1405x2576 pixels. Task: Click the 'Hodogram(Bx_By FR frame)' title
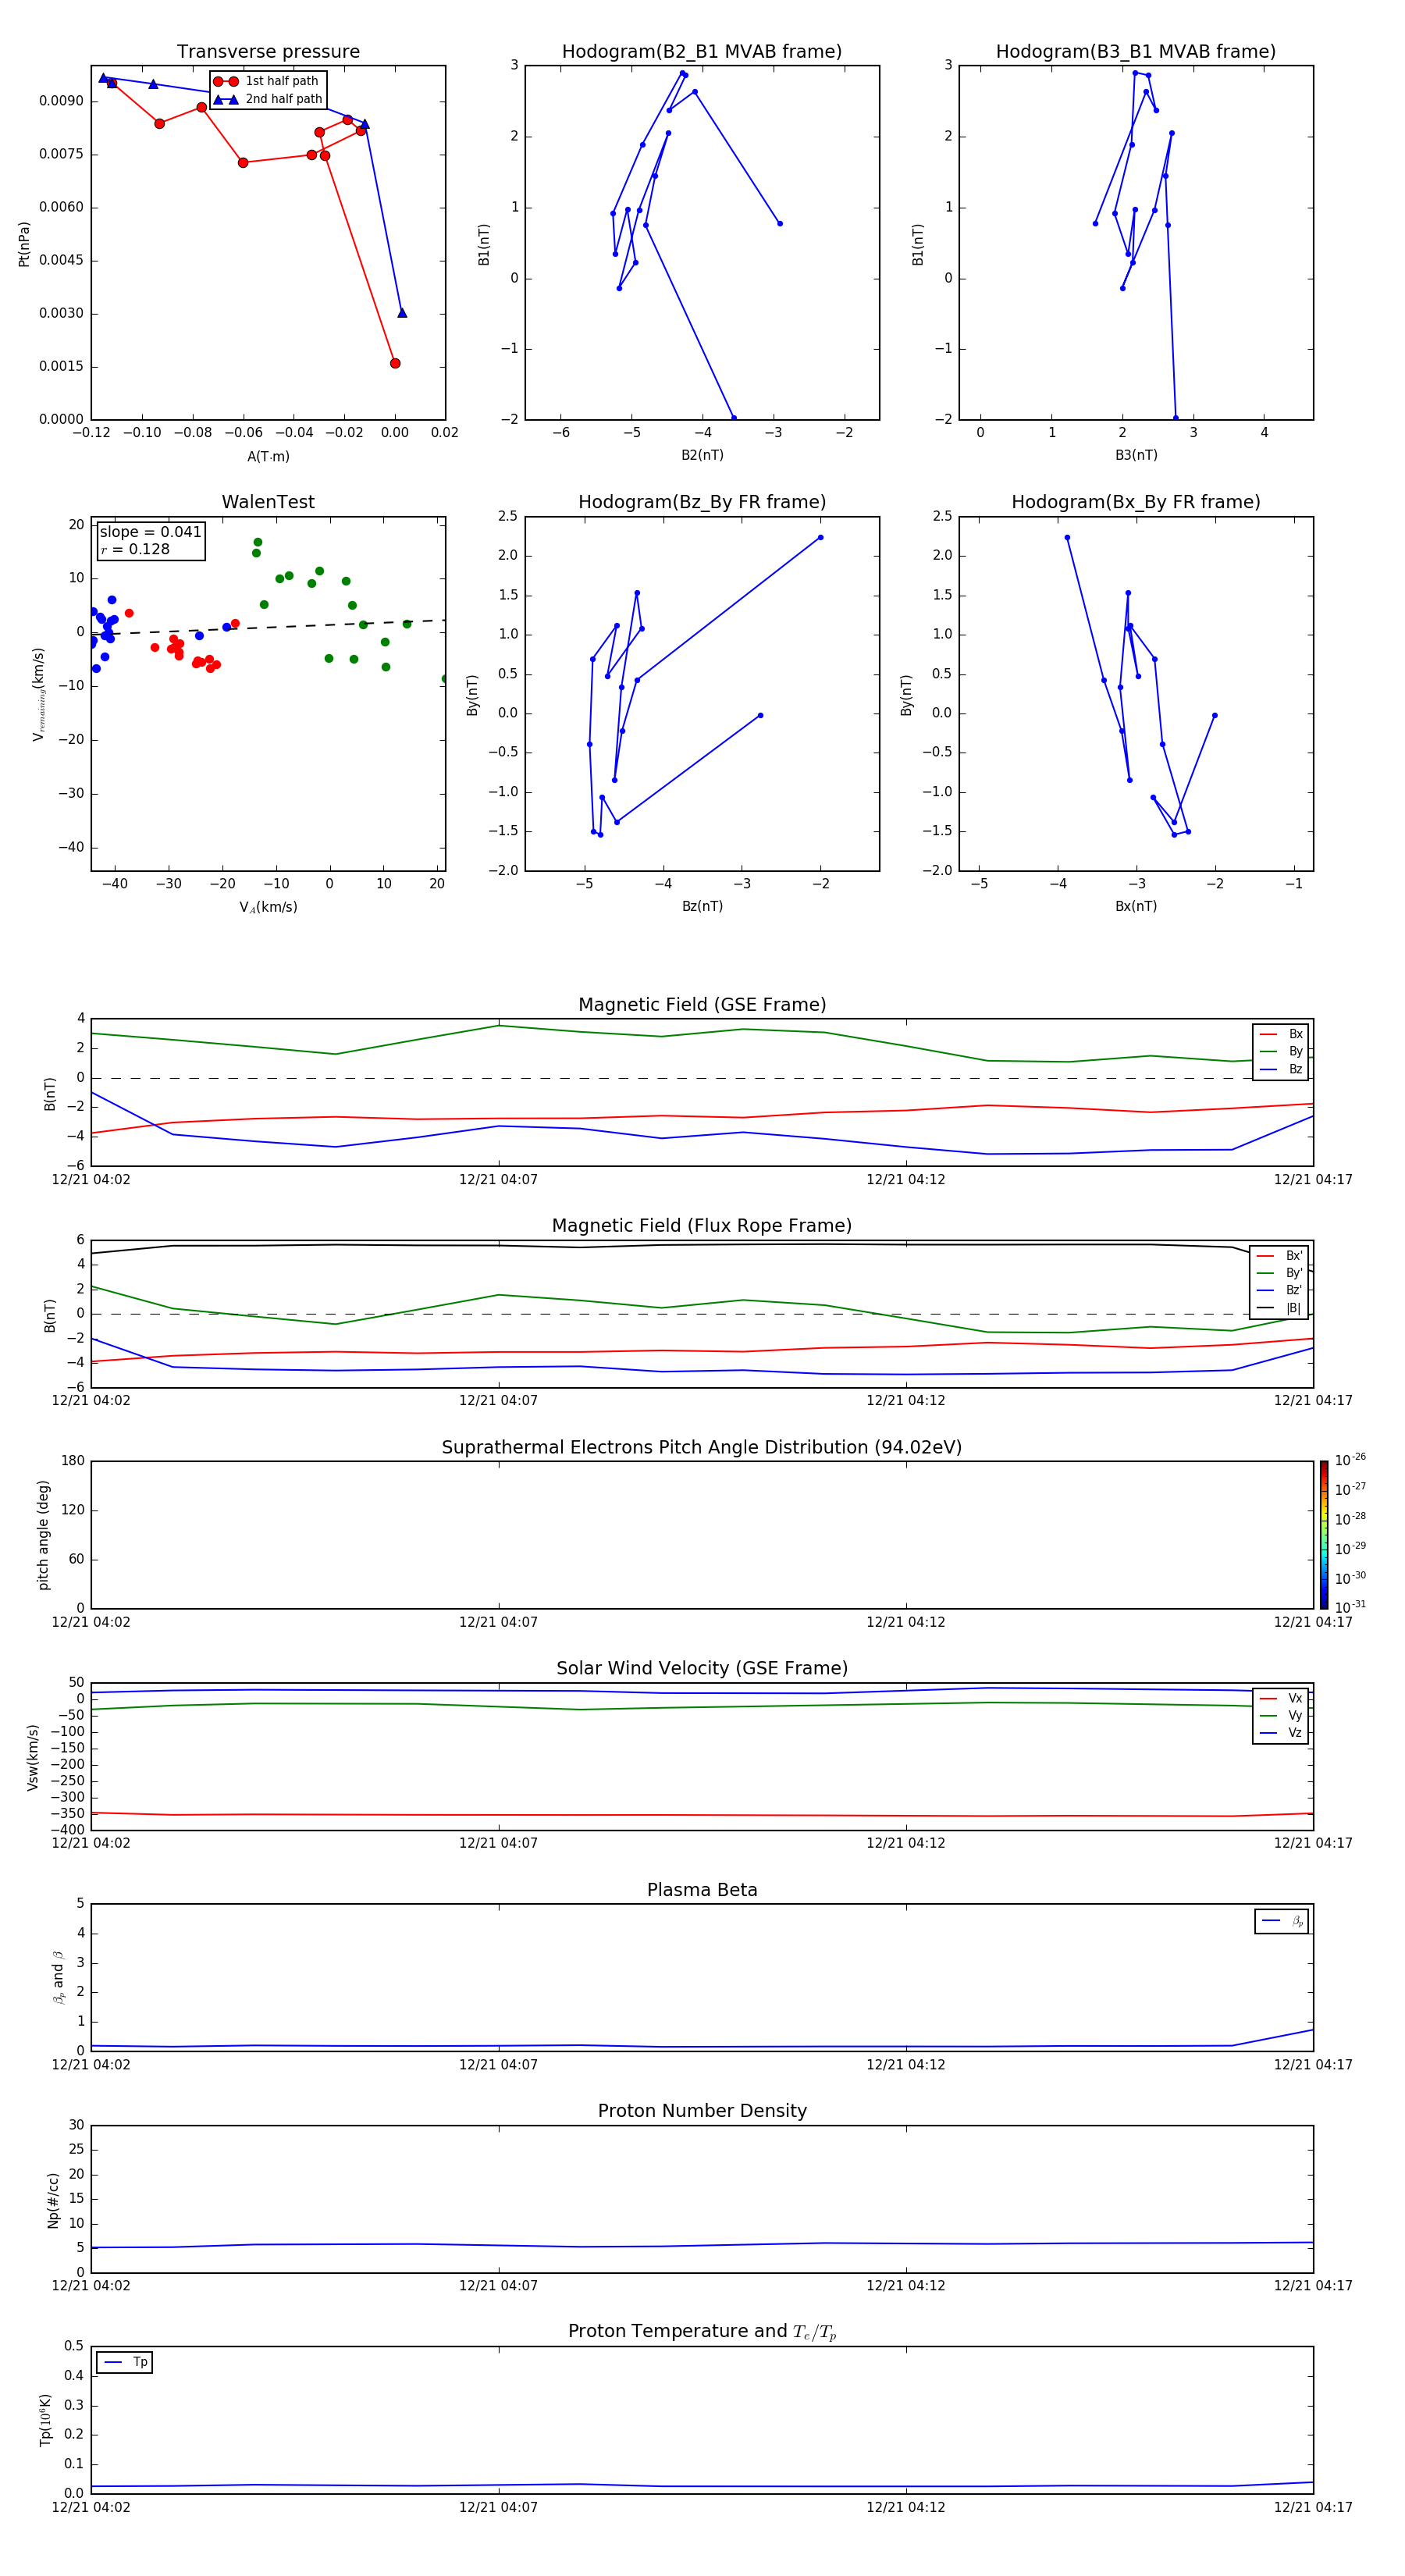coord(1136,502)
